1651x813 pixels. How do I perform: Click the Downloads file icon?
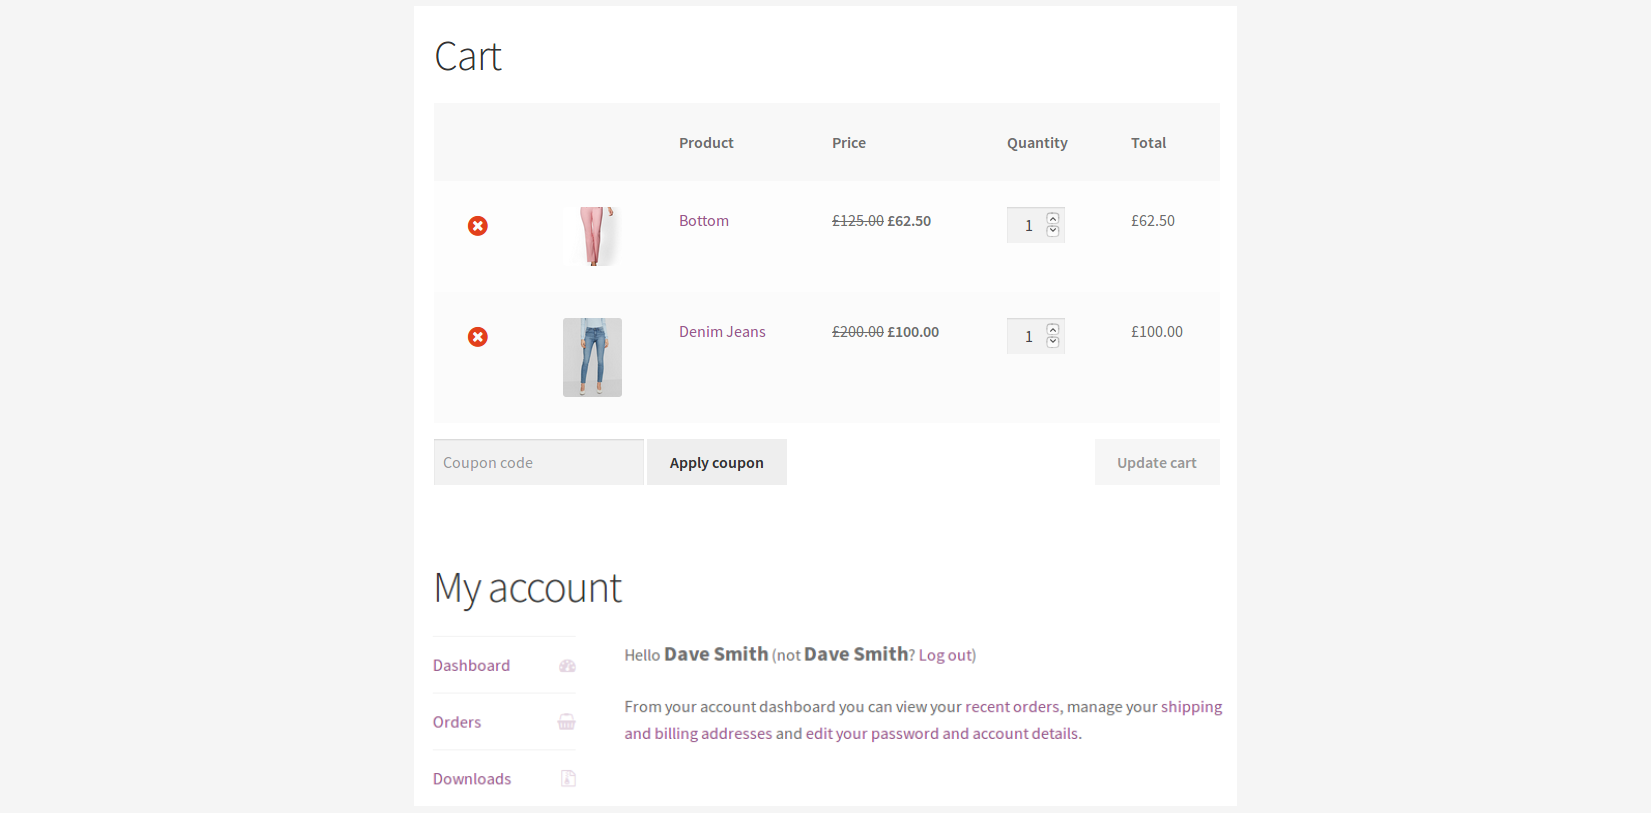tap(568, 779)
